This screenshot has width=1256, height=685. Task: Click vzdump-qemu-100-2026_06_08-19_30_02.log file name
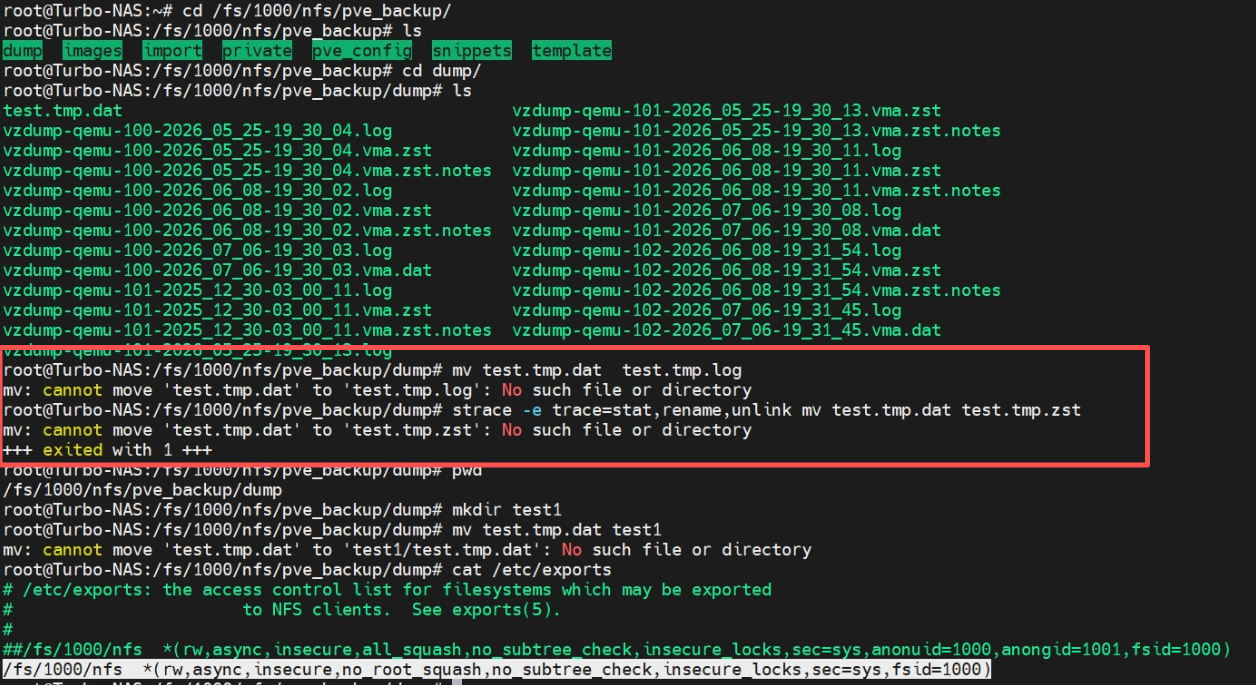[198, 190]
